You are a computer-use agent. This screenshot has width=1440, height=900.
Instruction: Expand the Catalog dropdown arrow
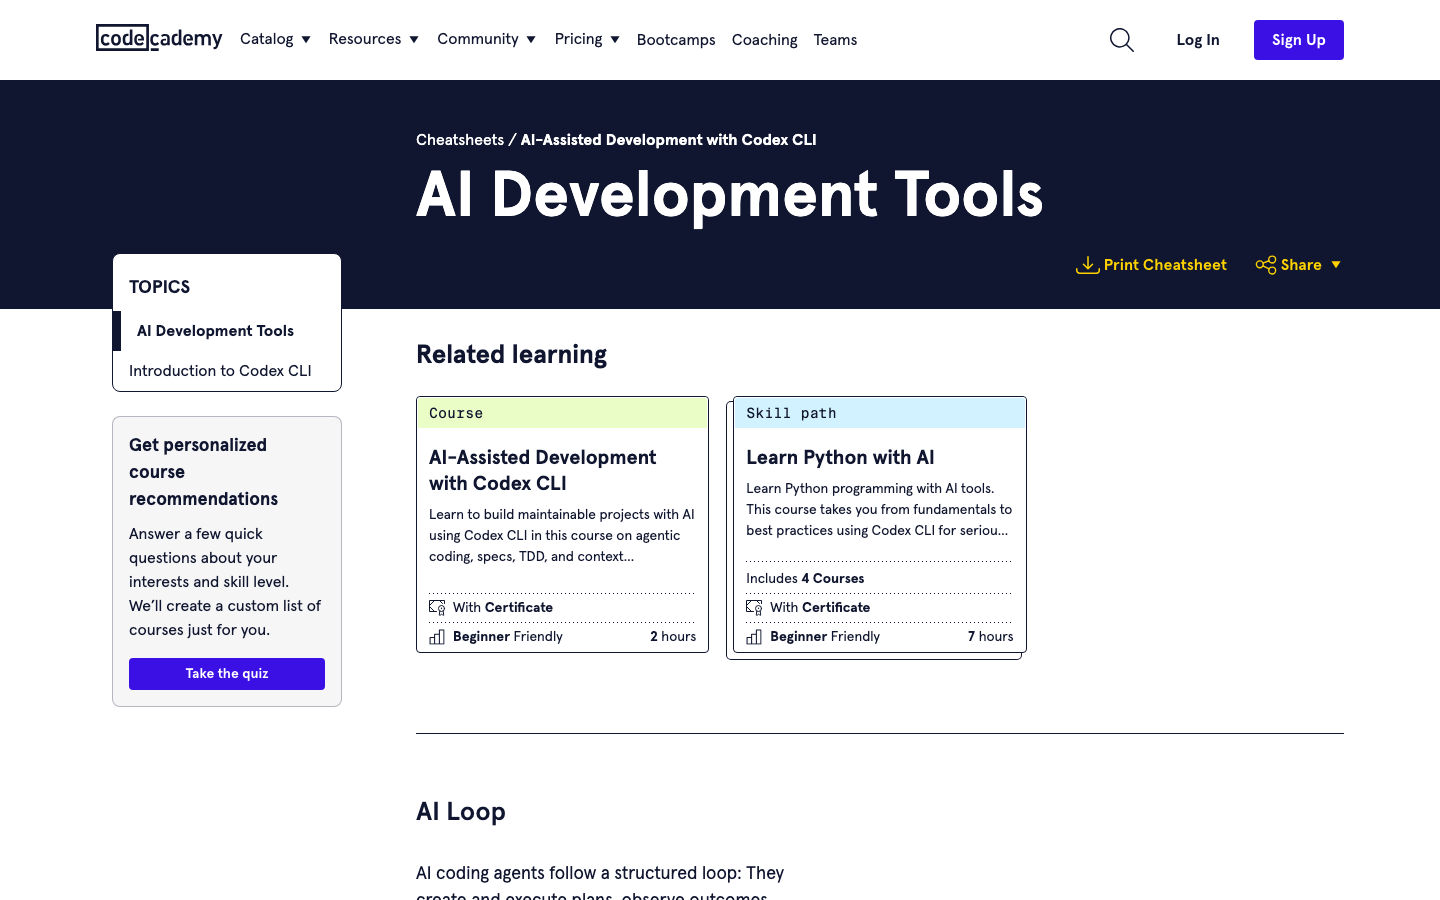coord(306,40)
